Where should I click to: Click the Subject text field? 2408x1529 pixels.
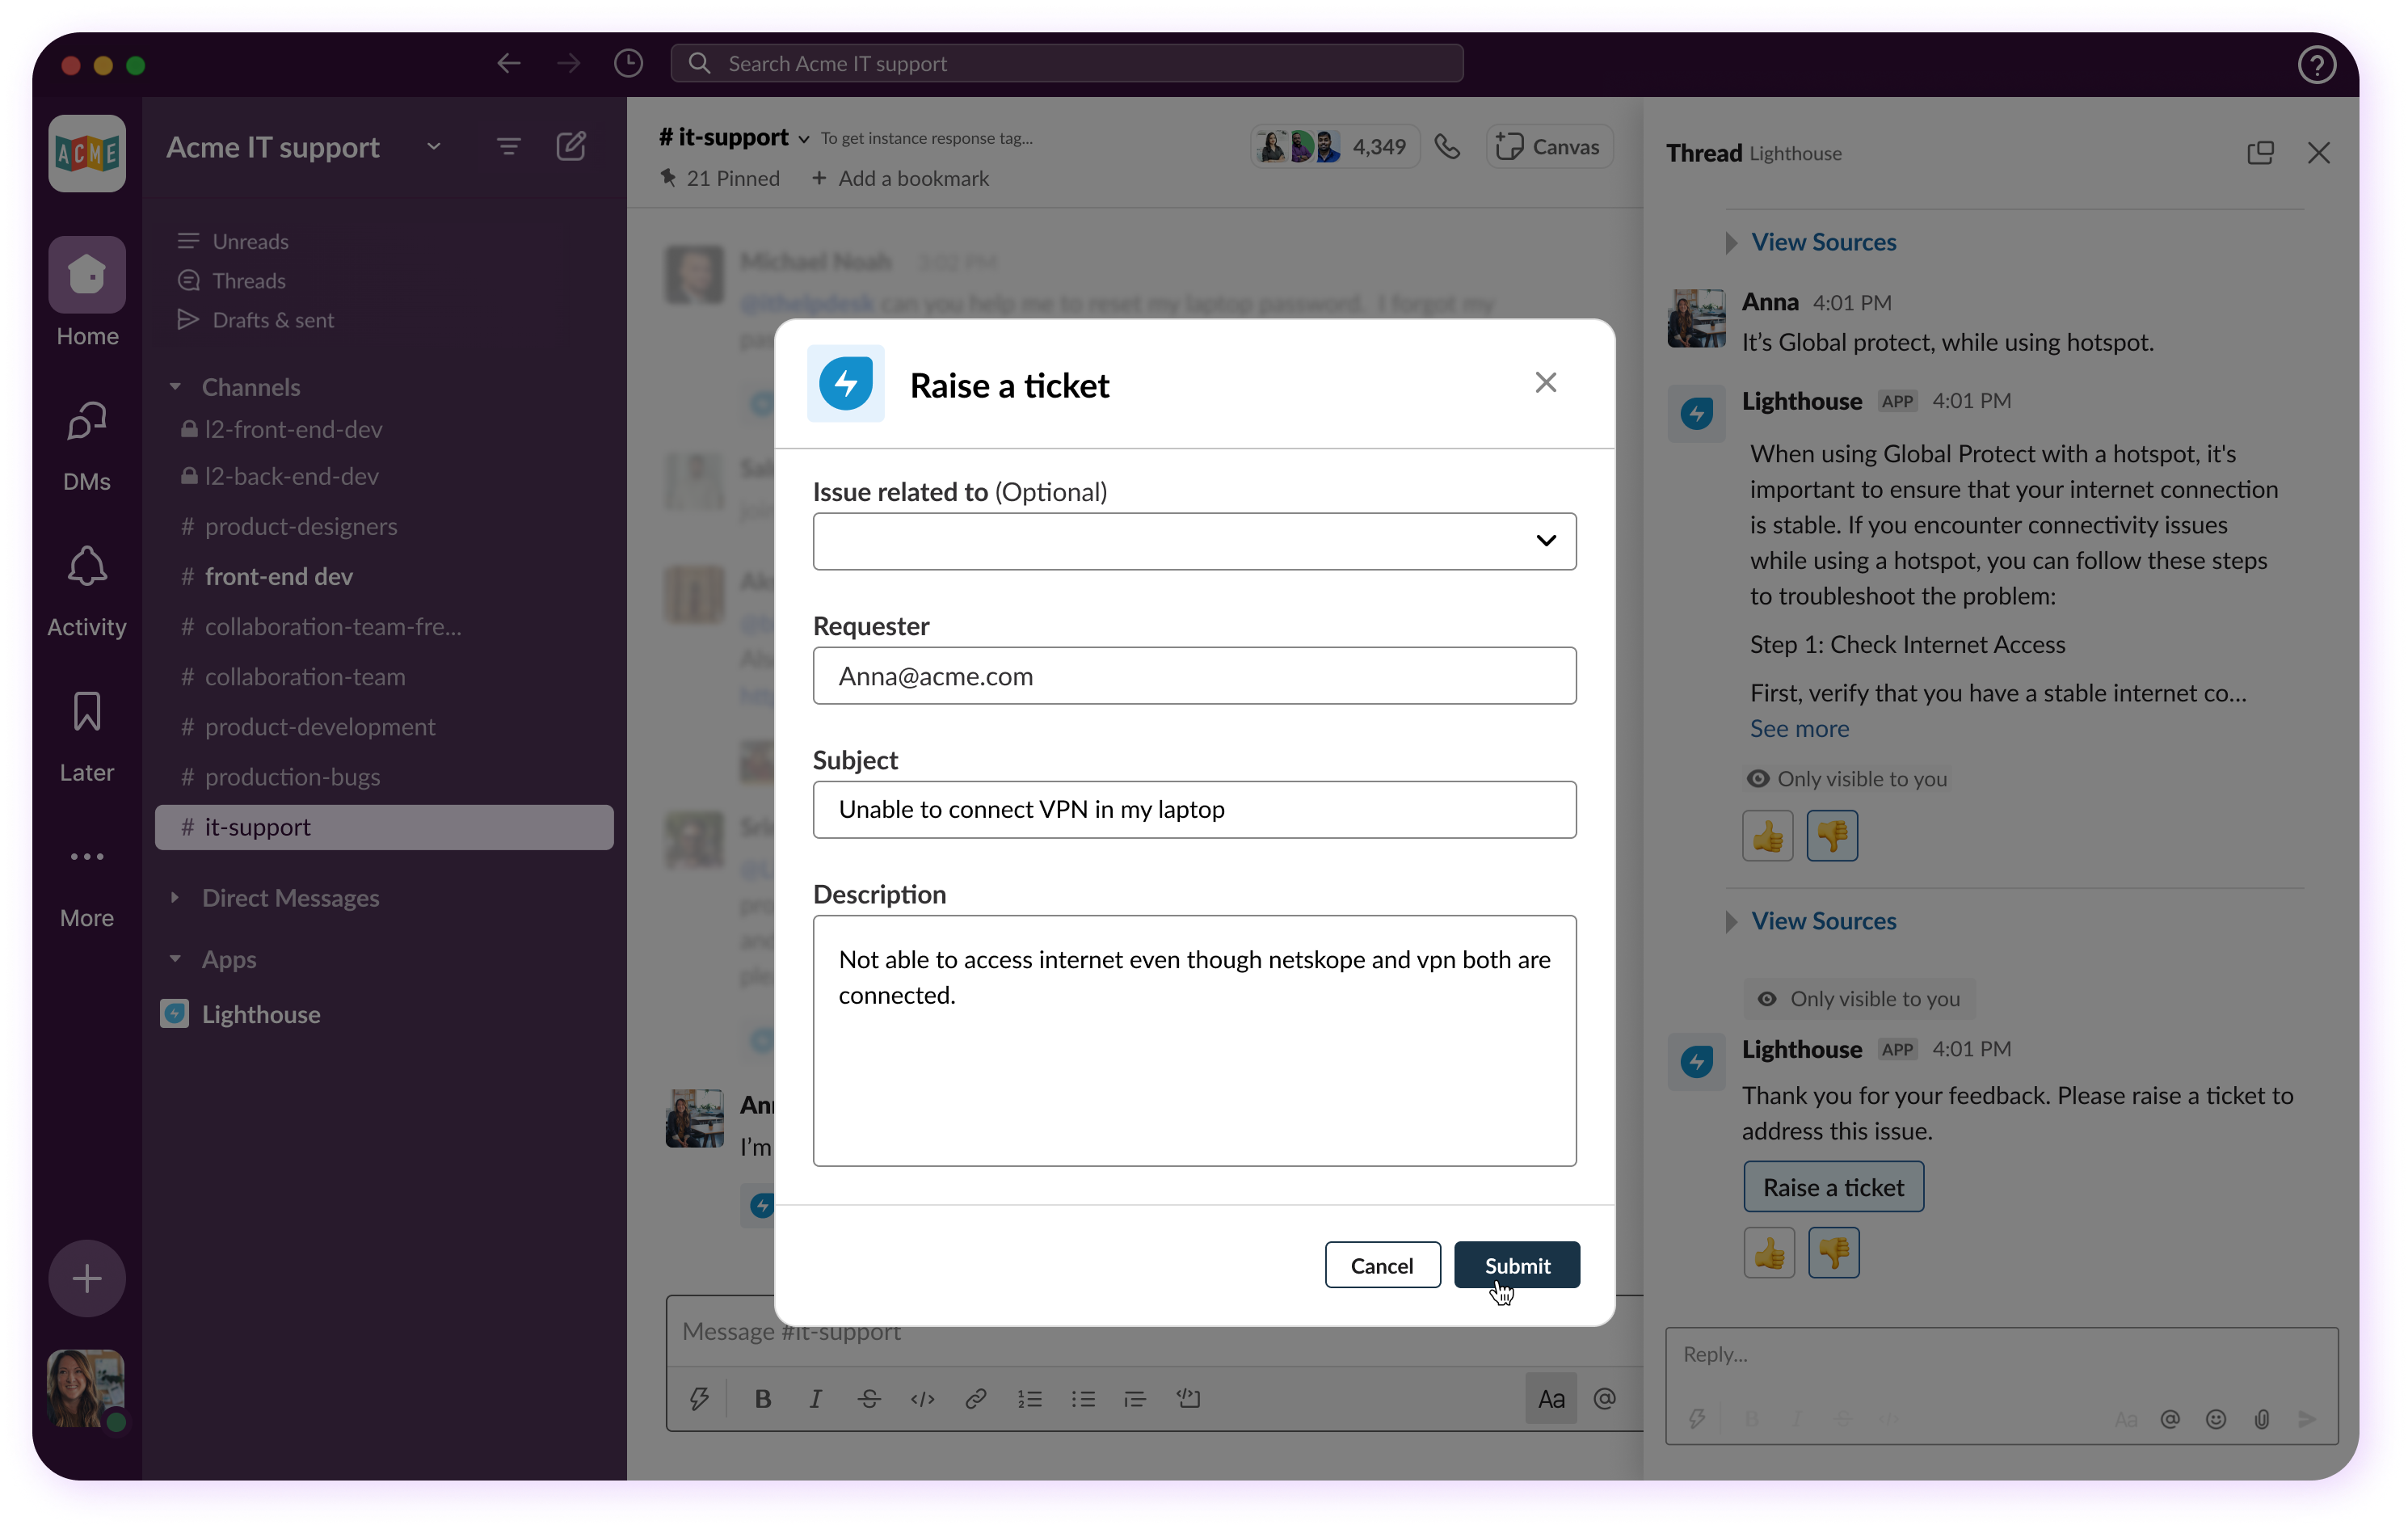[1194, 810]
